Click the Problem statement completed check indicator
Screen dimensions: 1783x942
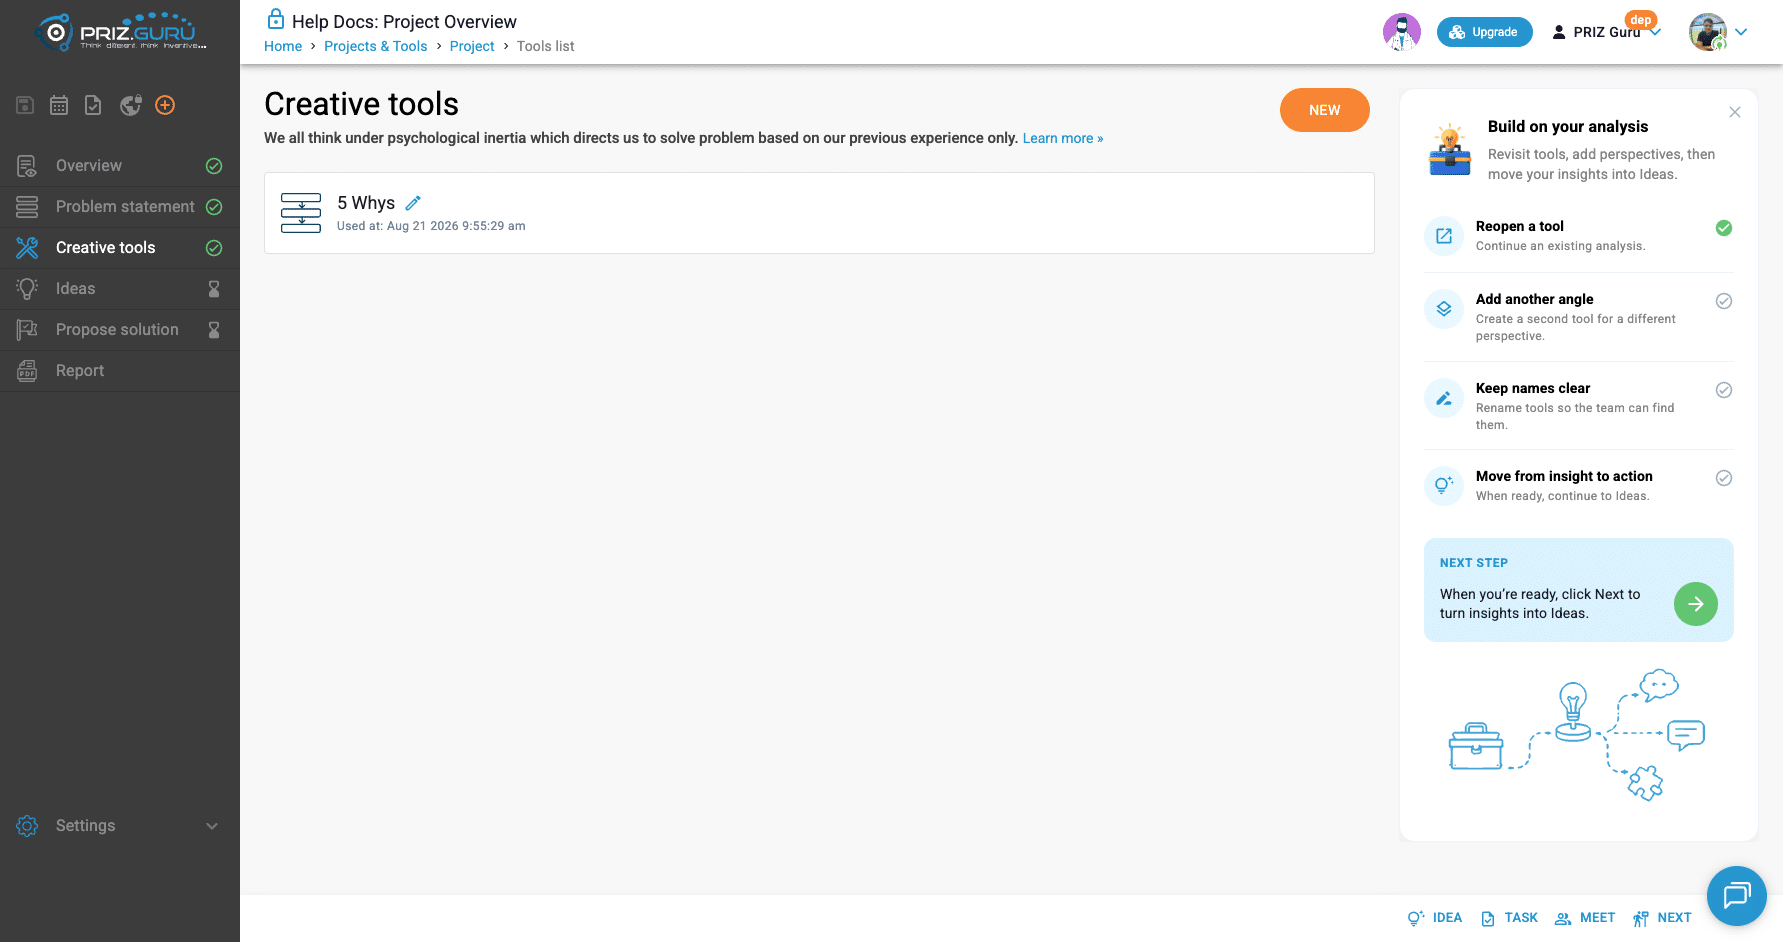(x=214, y=207)
